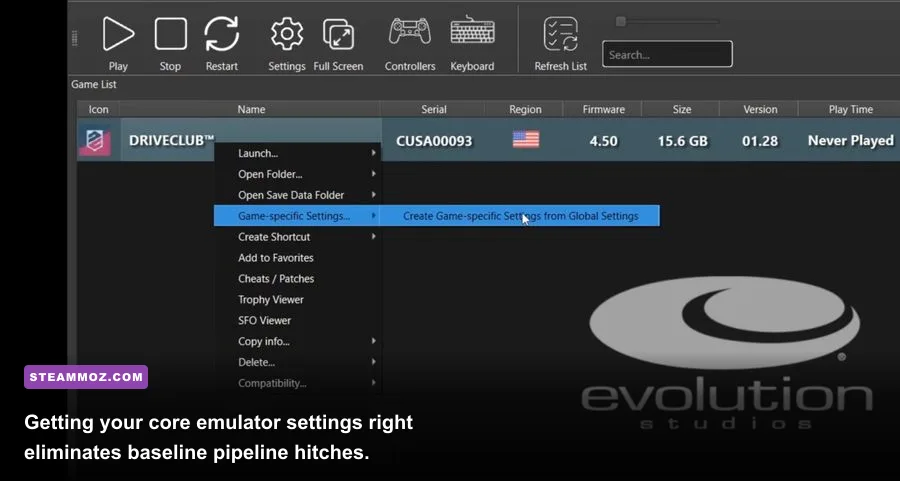This screenshot has height=481, width=900.
Task: Expand the Copy info... submenu
Action: [x=297, y=341]
